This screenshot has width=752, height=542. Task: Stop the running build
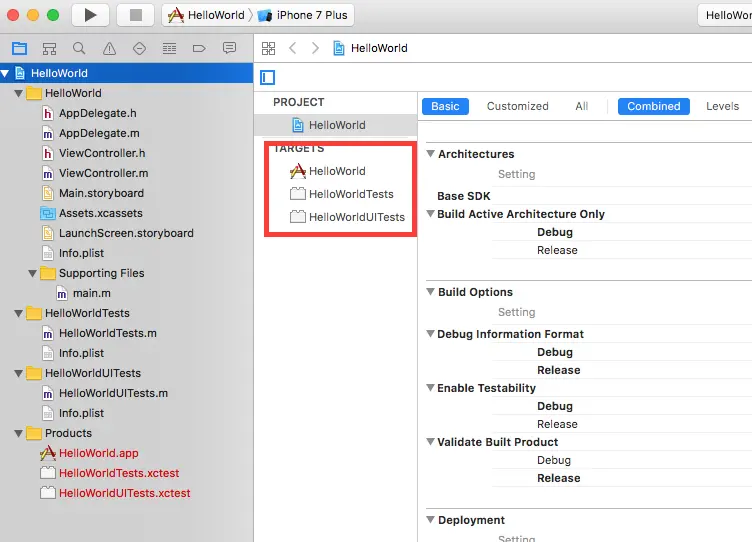click(x=136, y=15)
